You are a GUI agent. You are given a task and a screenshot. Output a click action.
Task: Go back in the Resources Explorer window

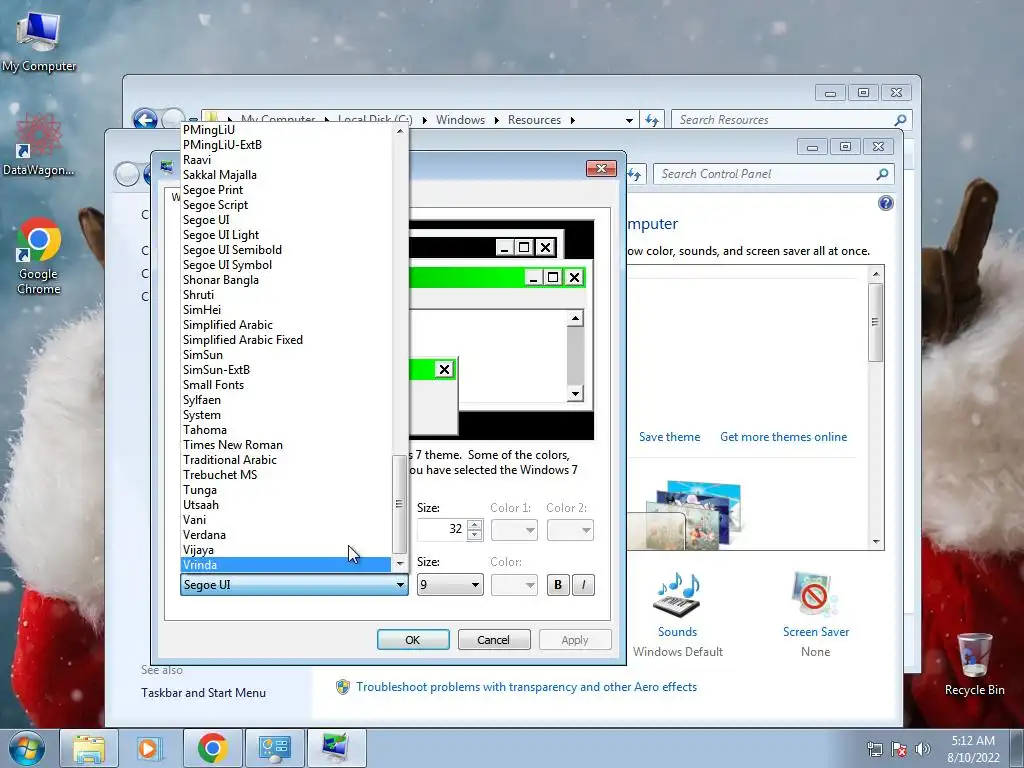click(x=145, y=120)
